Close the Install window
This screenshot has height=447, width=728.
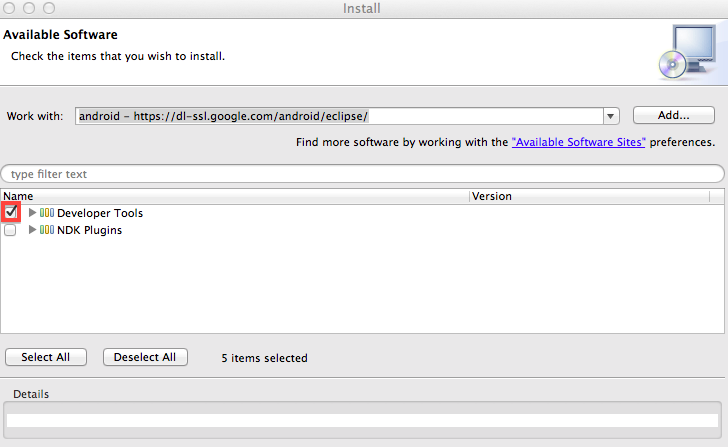9,8
